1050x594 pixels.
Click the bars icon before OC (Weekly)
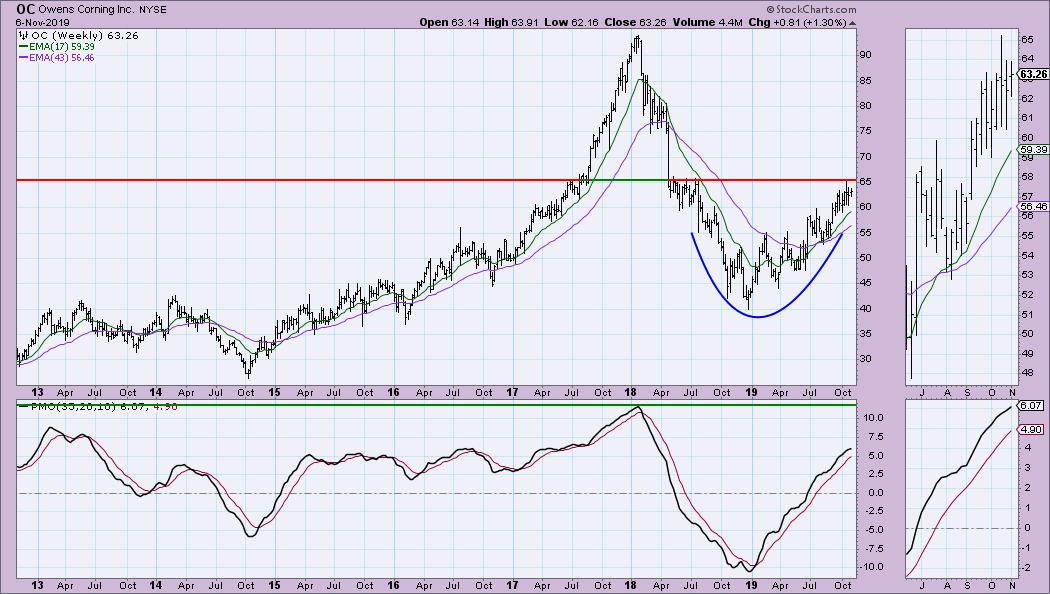coord(24,35)
